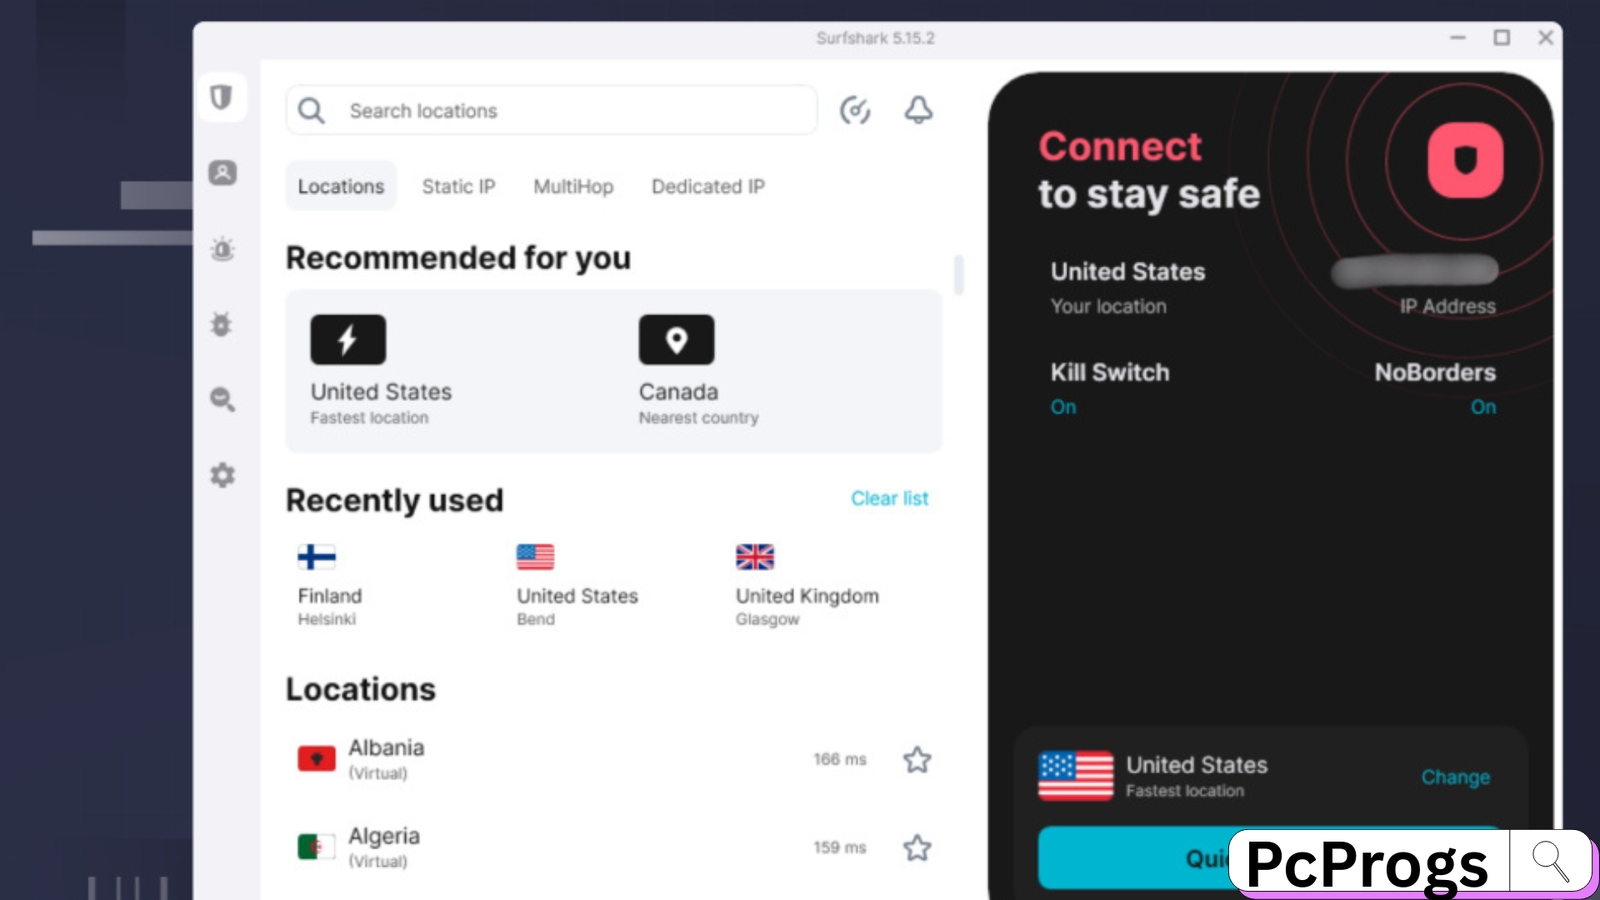This screenshot has width=1600, height=900.
Task: Toggle NoBorders On status
Action: pos(1483,407)
